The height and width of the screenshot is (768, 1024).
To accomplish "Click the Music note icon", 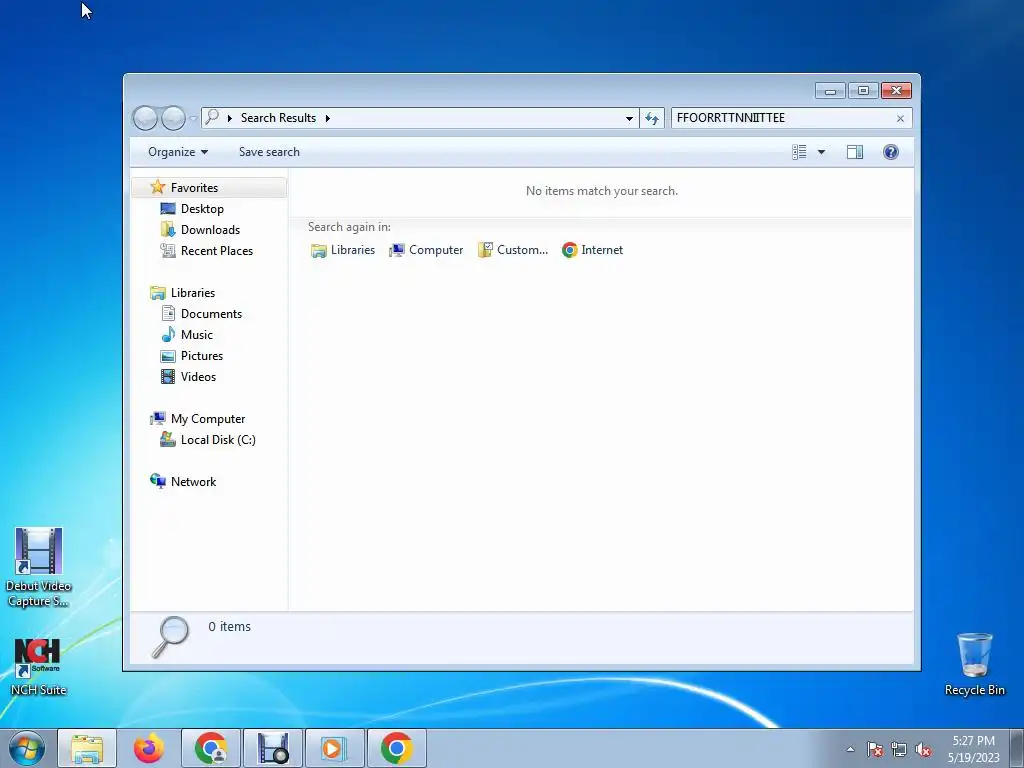I will tap(168, 334).
